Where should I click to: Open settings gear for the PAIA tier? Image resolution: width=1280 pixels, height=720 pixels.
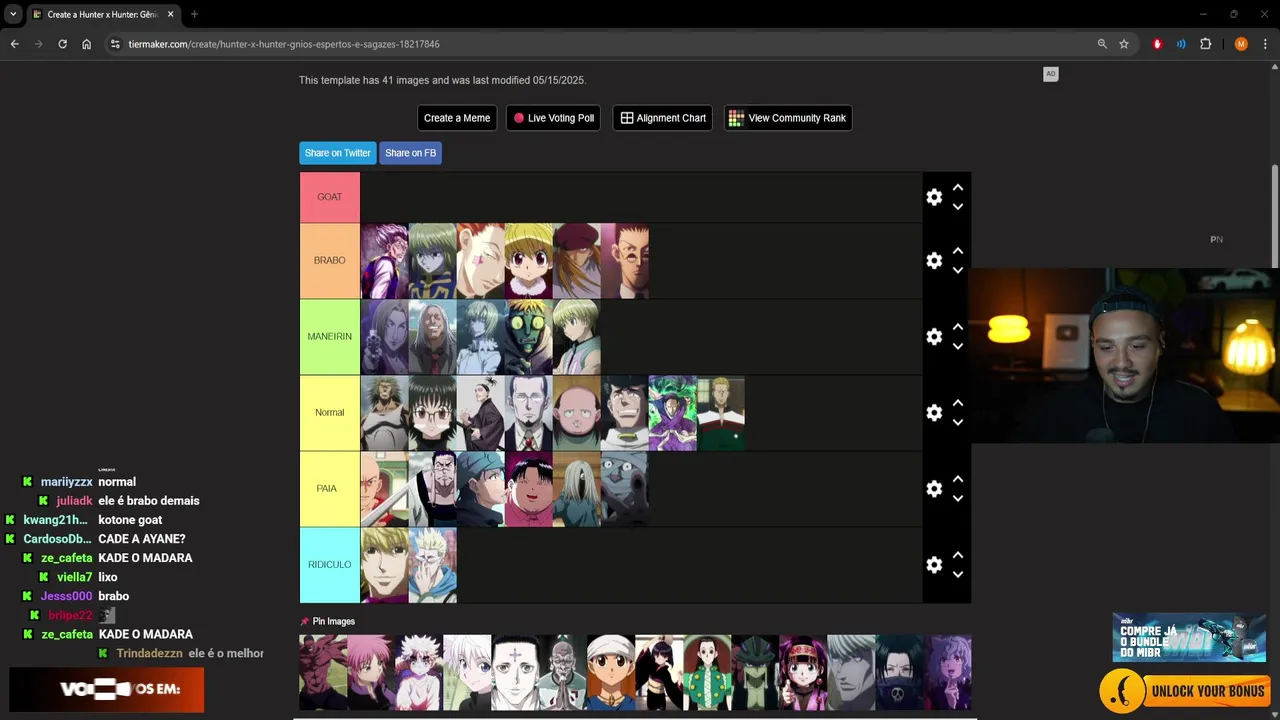click(934, 489)
